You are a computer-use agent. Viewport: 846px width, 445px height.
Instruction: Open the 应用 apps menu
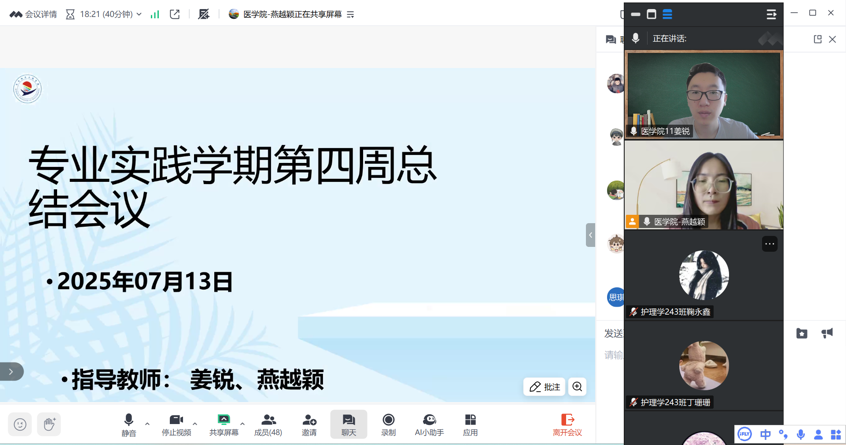point(470,424)
